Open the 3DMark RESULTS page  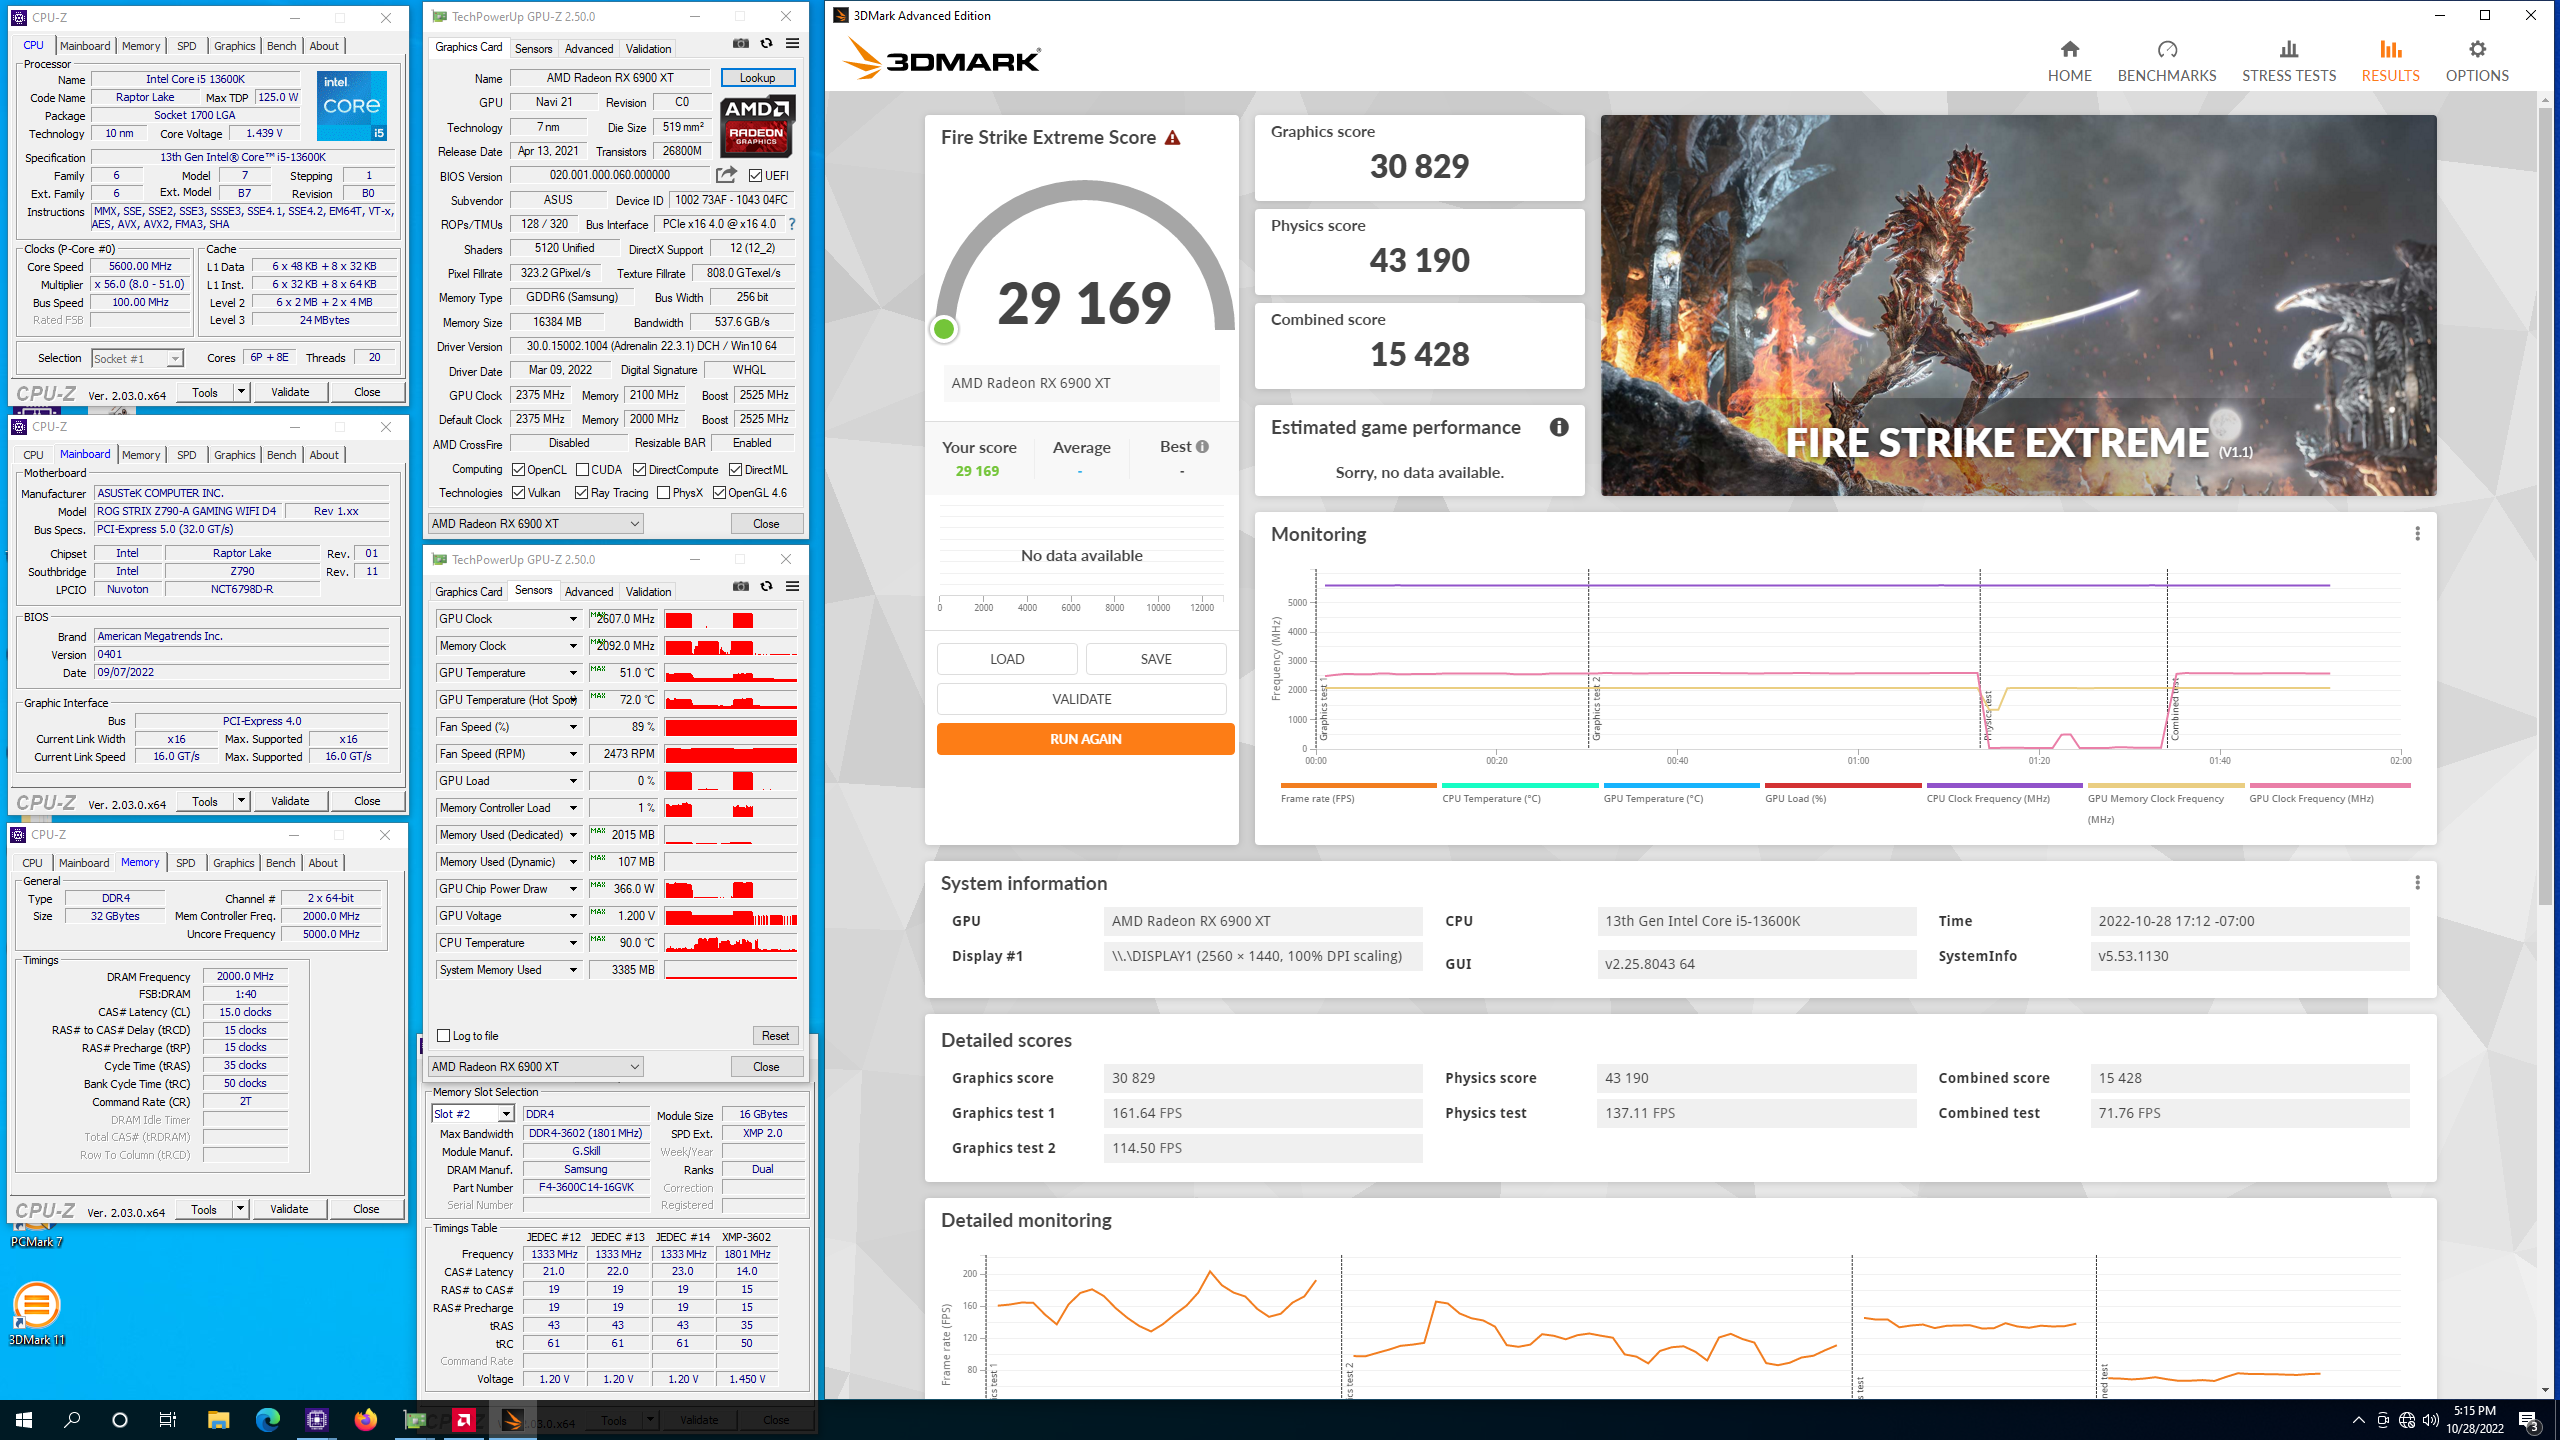[2390, 61]
